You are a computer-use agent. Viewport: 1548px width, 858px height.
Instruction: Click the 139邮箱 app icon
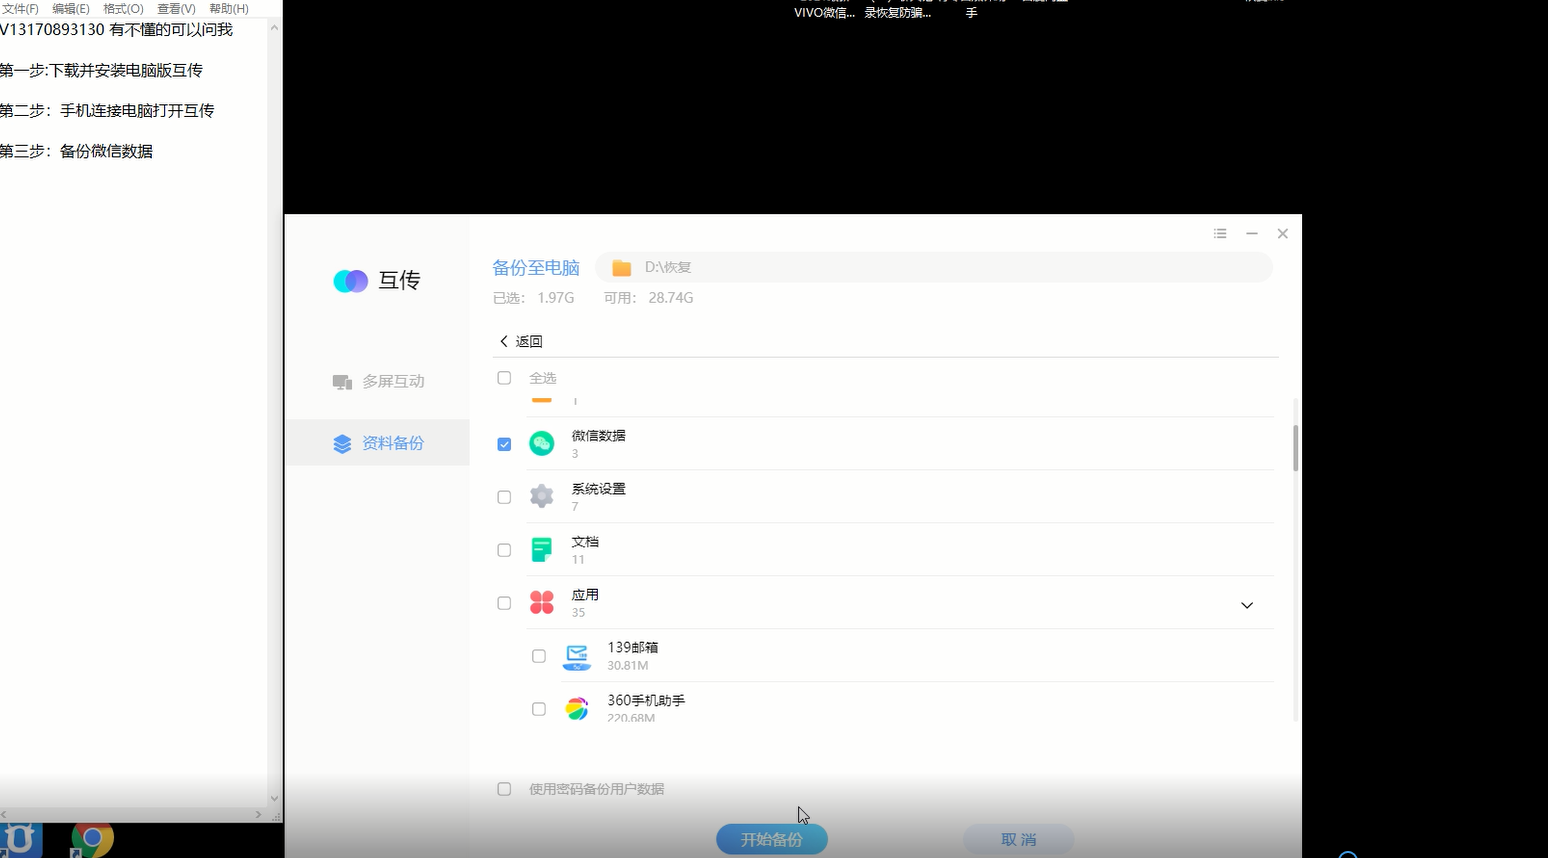tap(577, 656)
